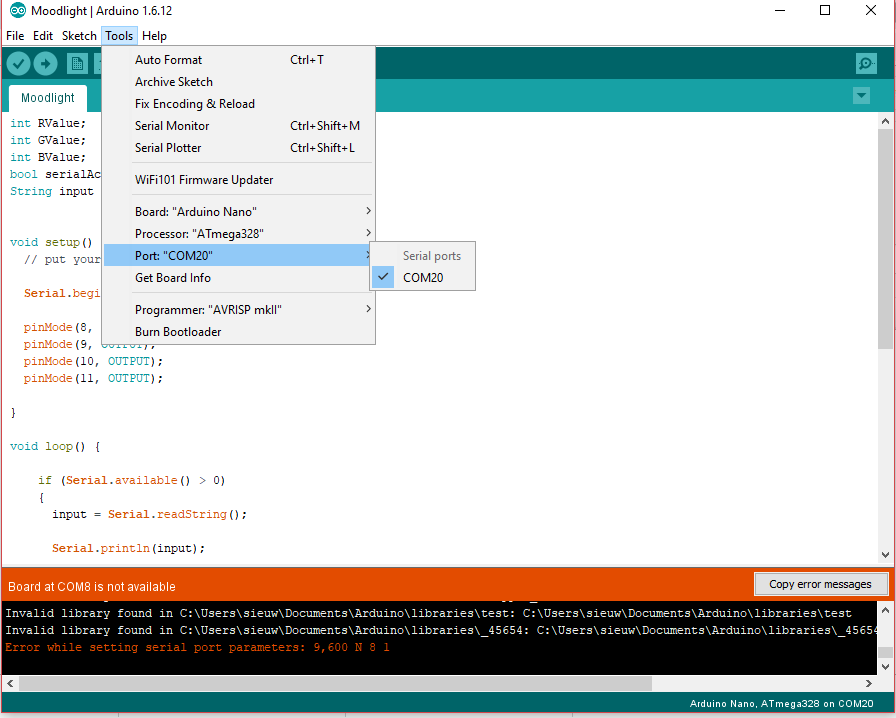Viewport: 896px width, 718px height.
Task: Click console horizontal scrollbar thumb
Action: (335, 683)
